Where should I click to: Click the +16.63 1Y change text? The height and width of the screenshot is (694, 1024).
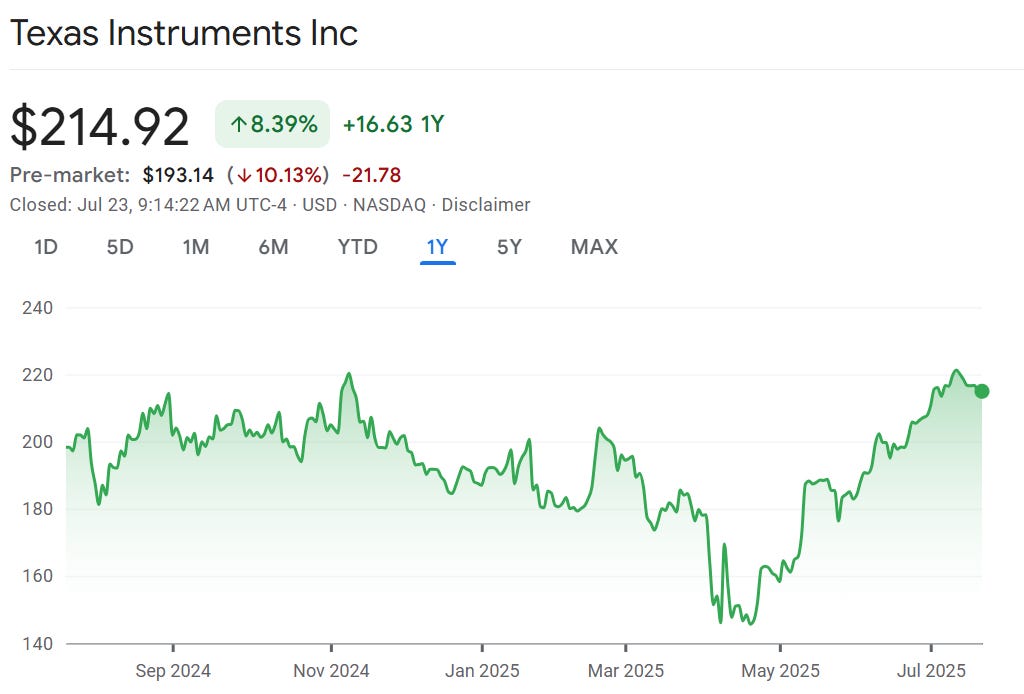(x=394, y=124)
